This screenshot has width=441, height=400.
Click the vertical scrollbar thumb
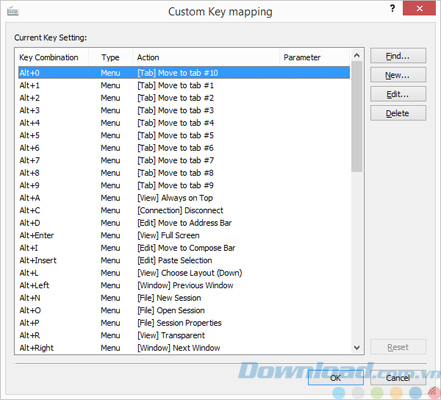point(357,117)
